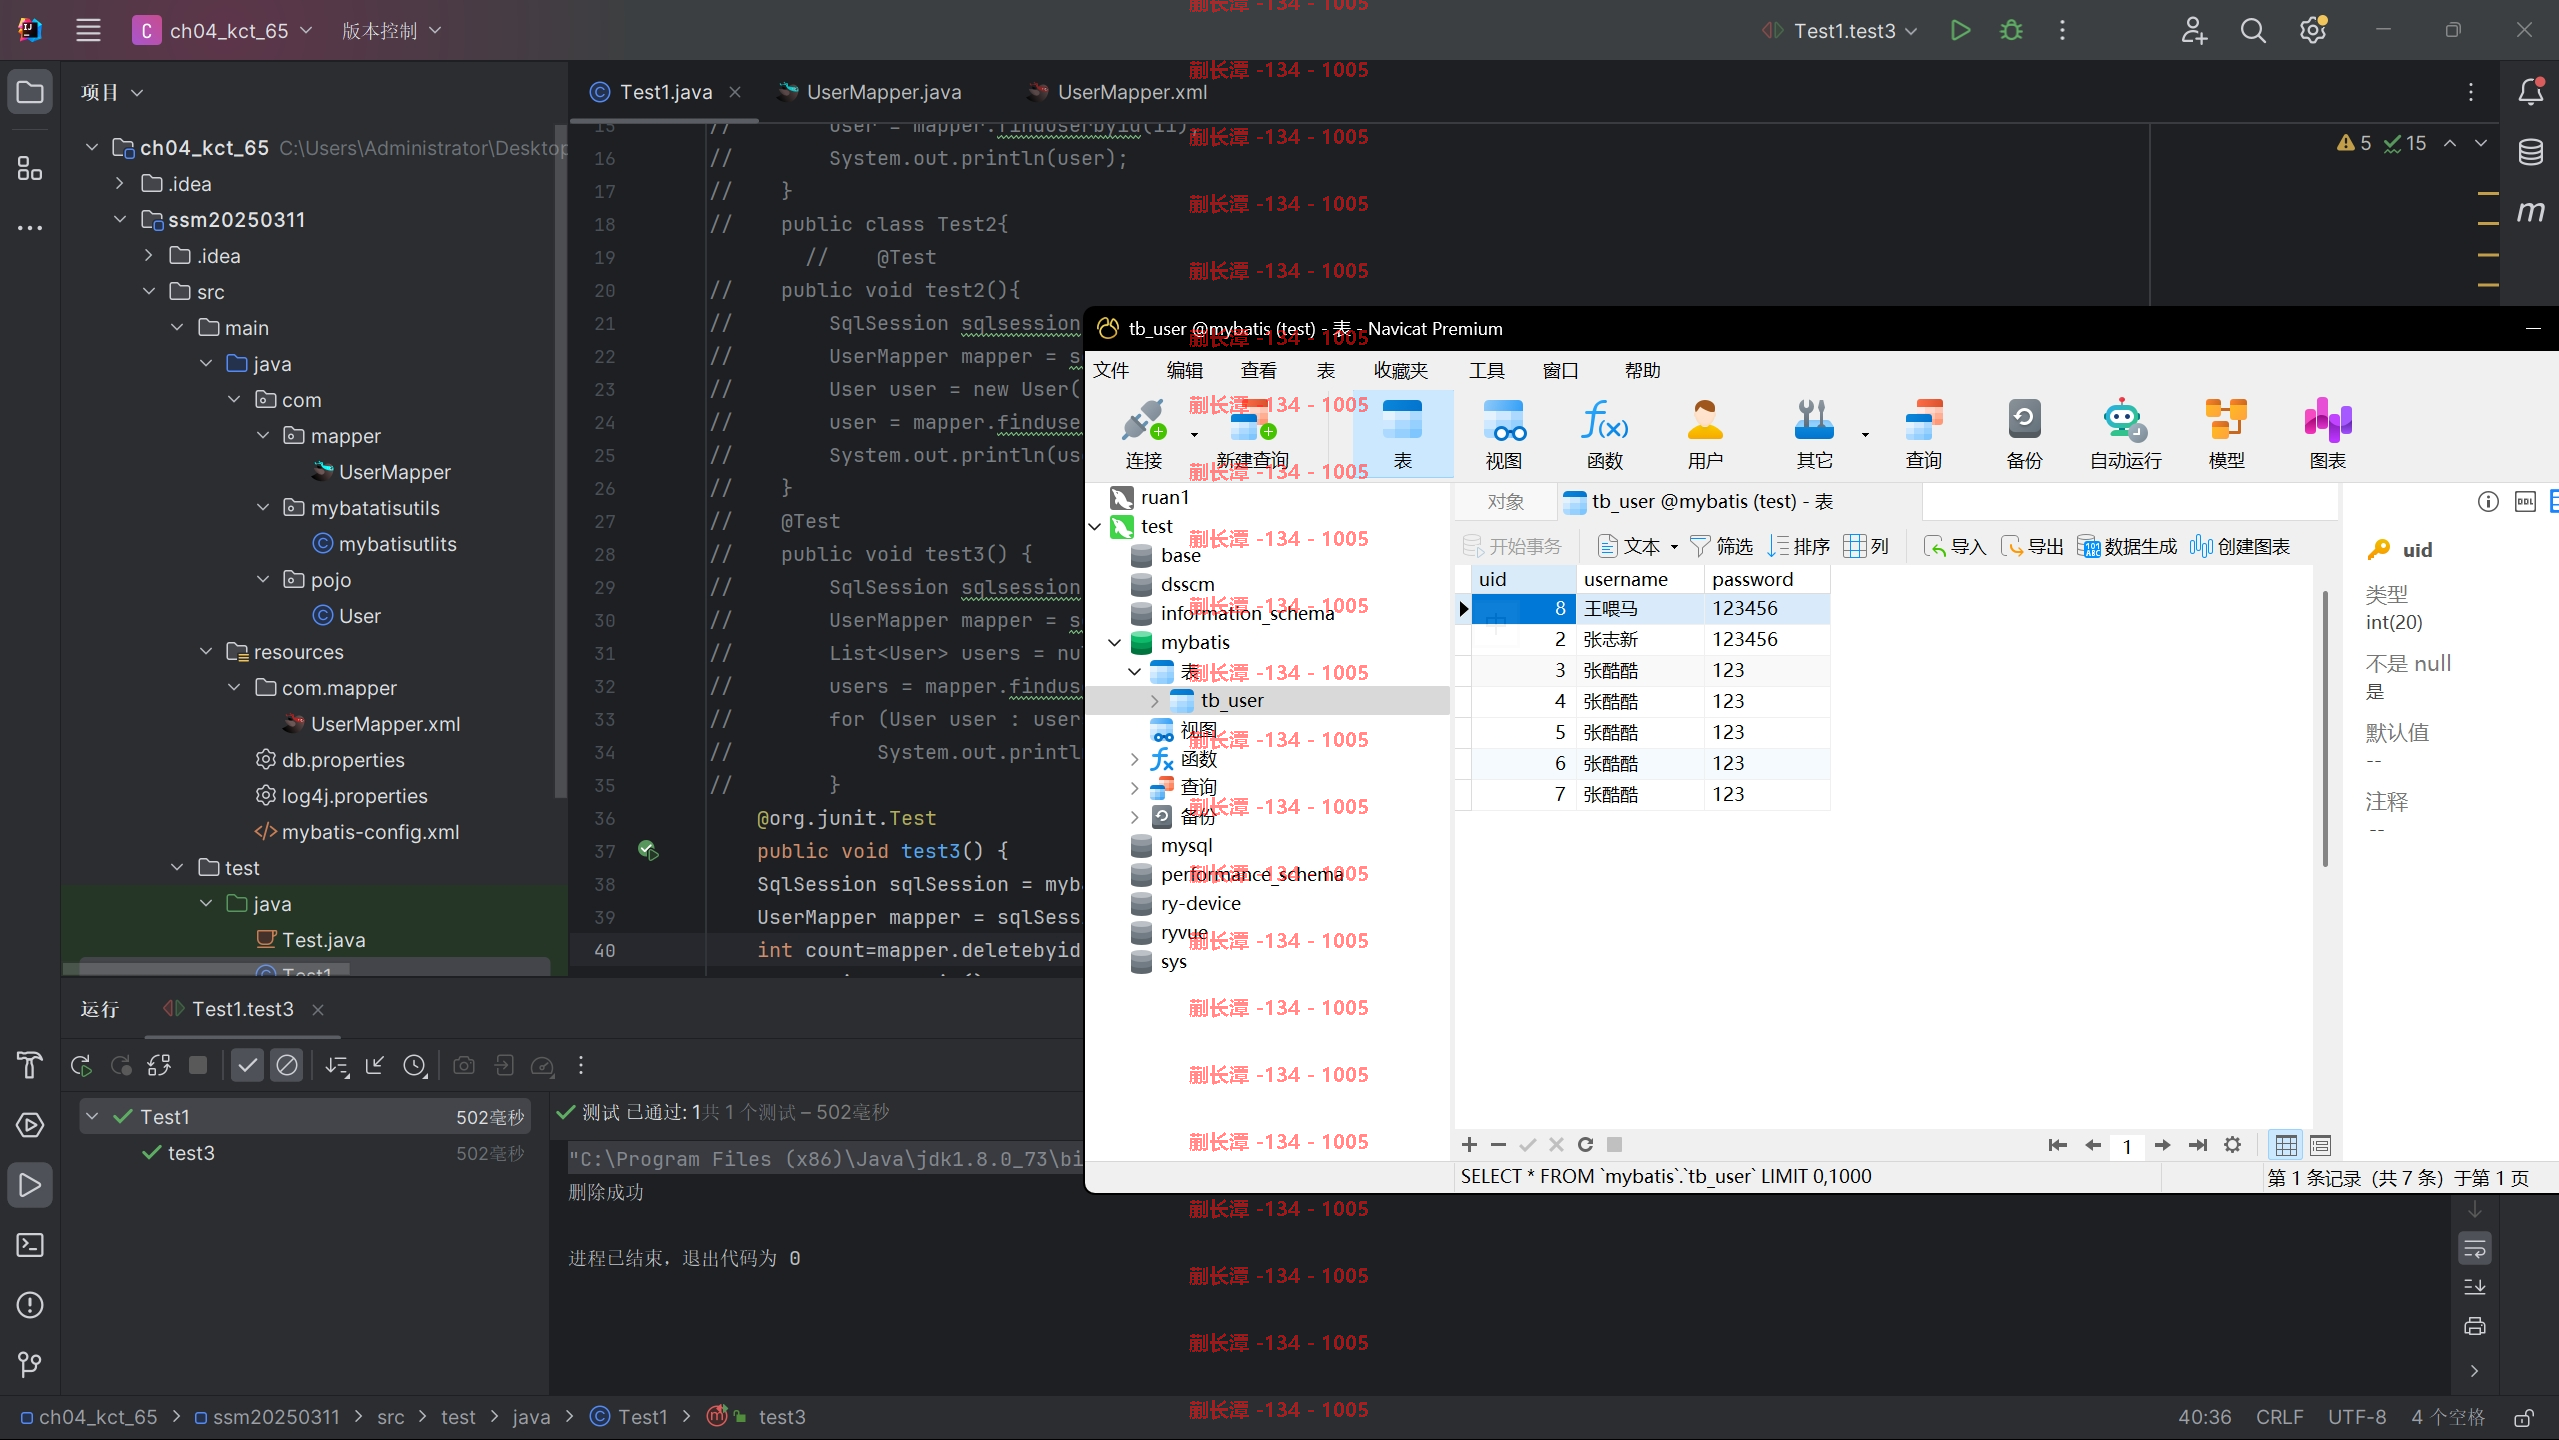The image size is (2559, 1440).
Task: Click Navicat delete record minus icon
Action: pyautogui.click(x=1498, y=1145)
